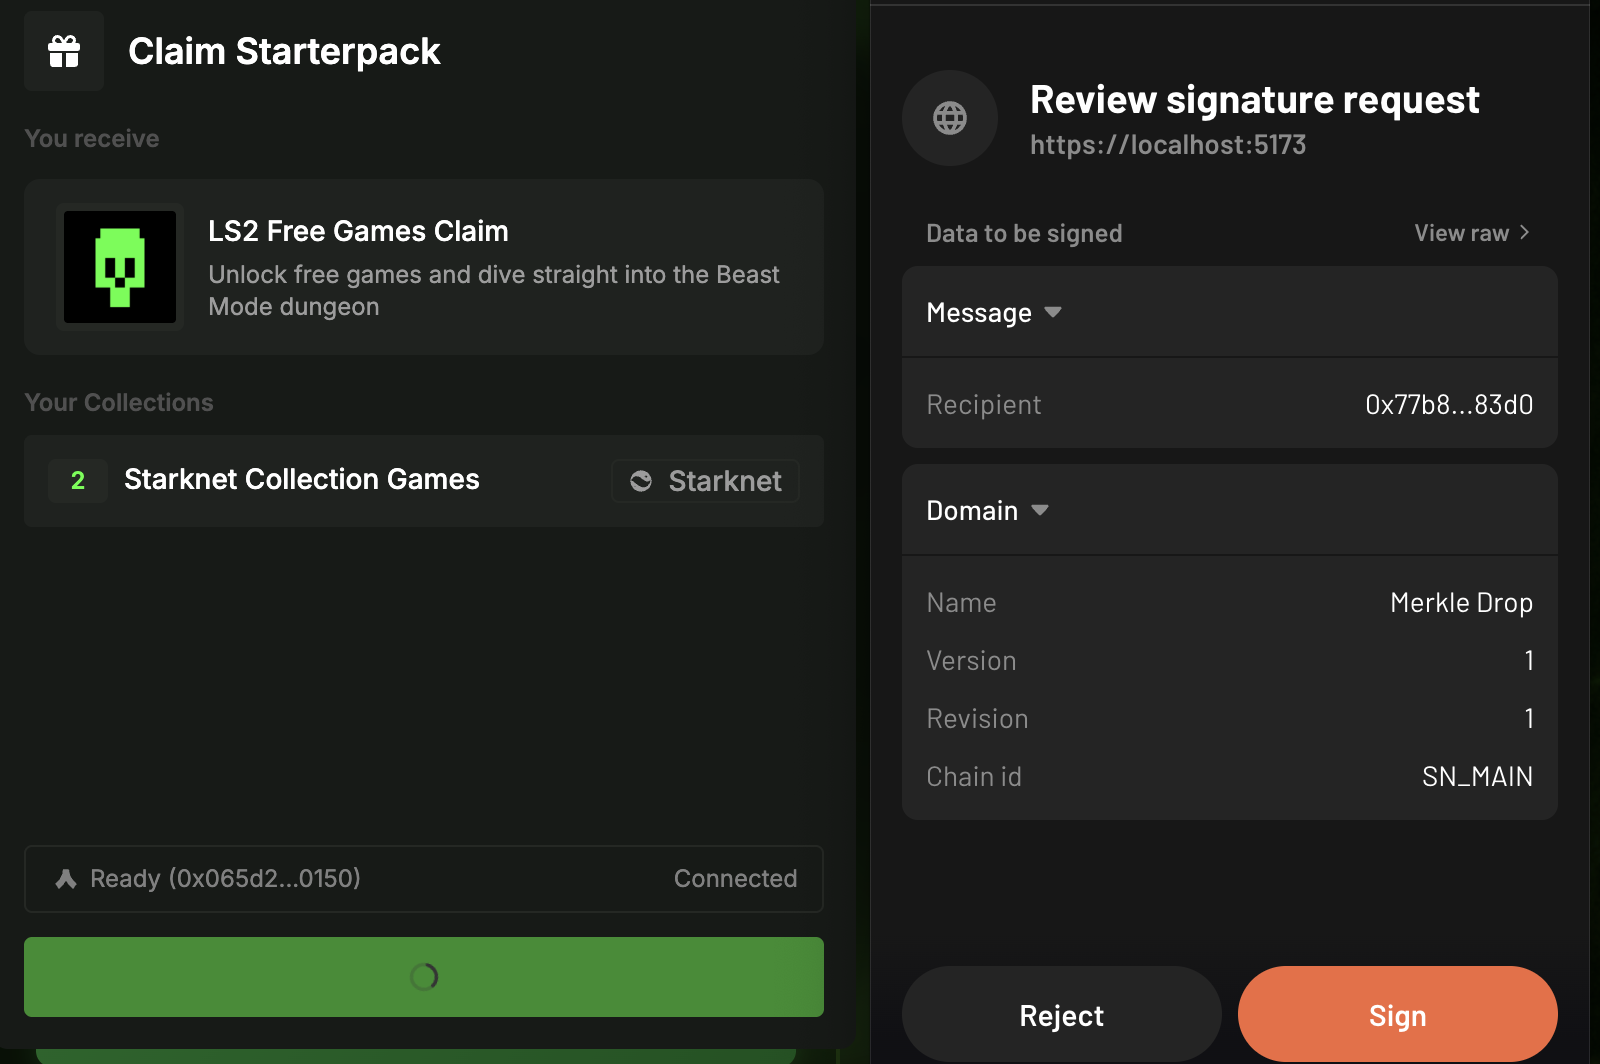Click the loading spinner on the green button
The width and height of the screenshot is (1600, 1064).
424,977
